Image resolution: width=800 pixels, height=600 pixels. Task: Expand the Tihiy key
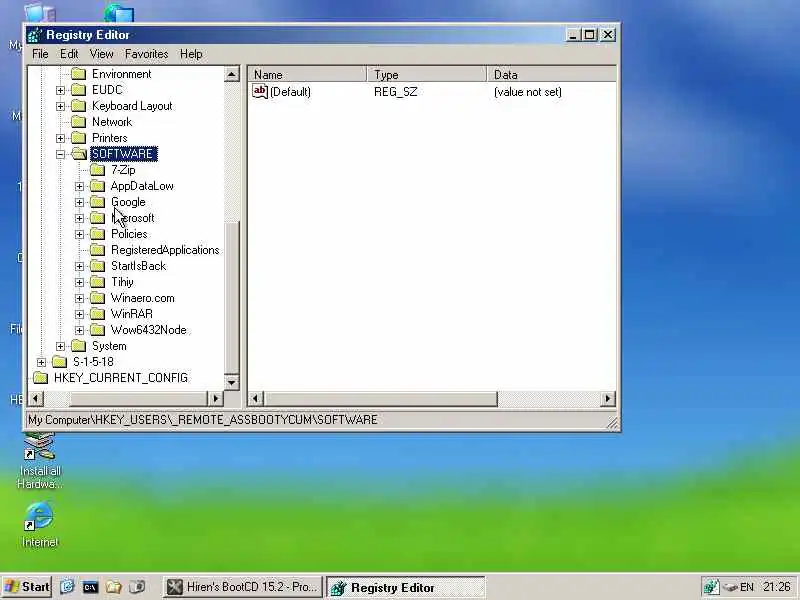click(x=79, y=282)
